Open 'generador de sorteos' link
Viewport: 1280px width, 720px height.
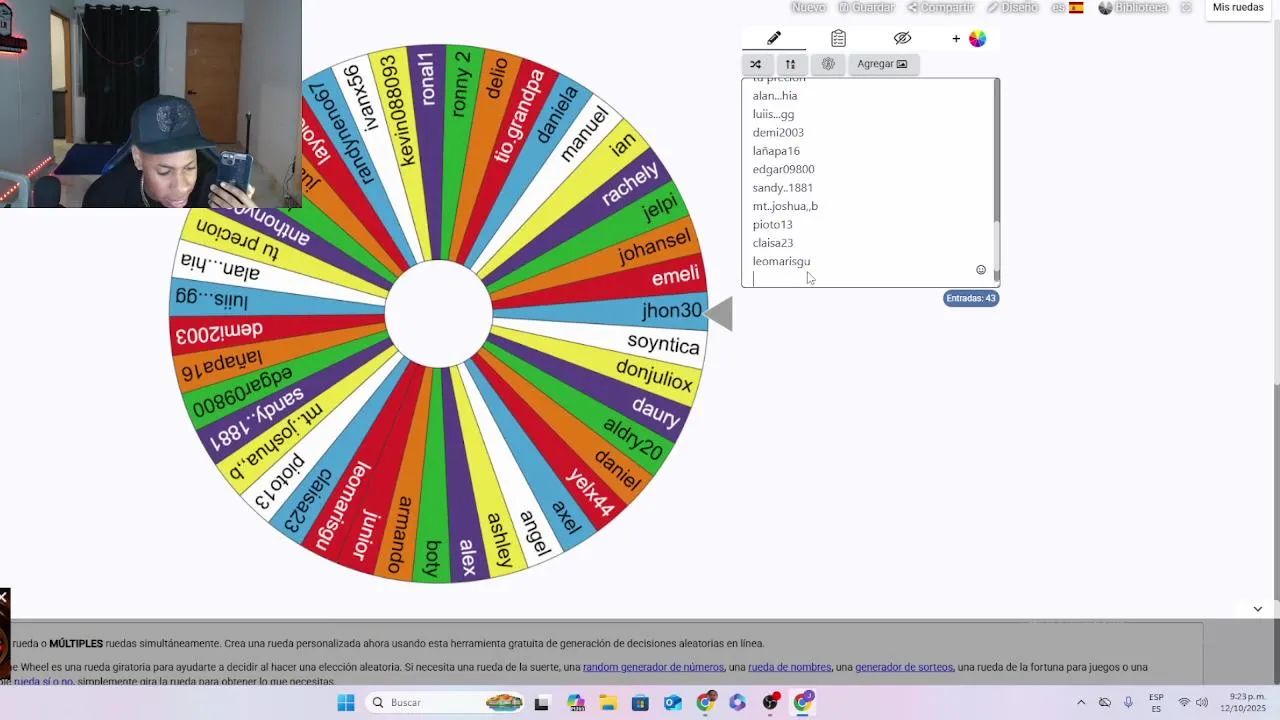click(x=904, y=667)
